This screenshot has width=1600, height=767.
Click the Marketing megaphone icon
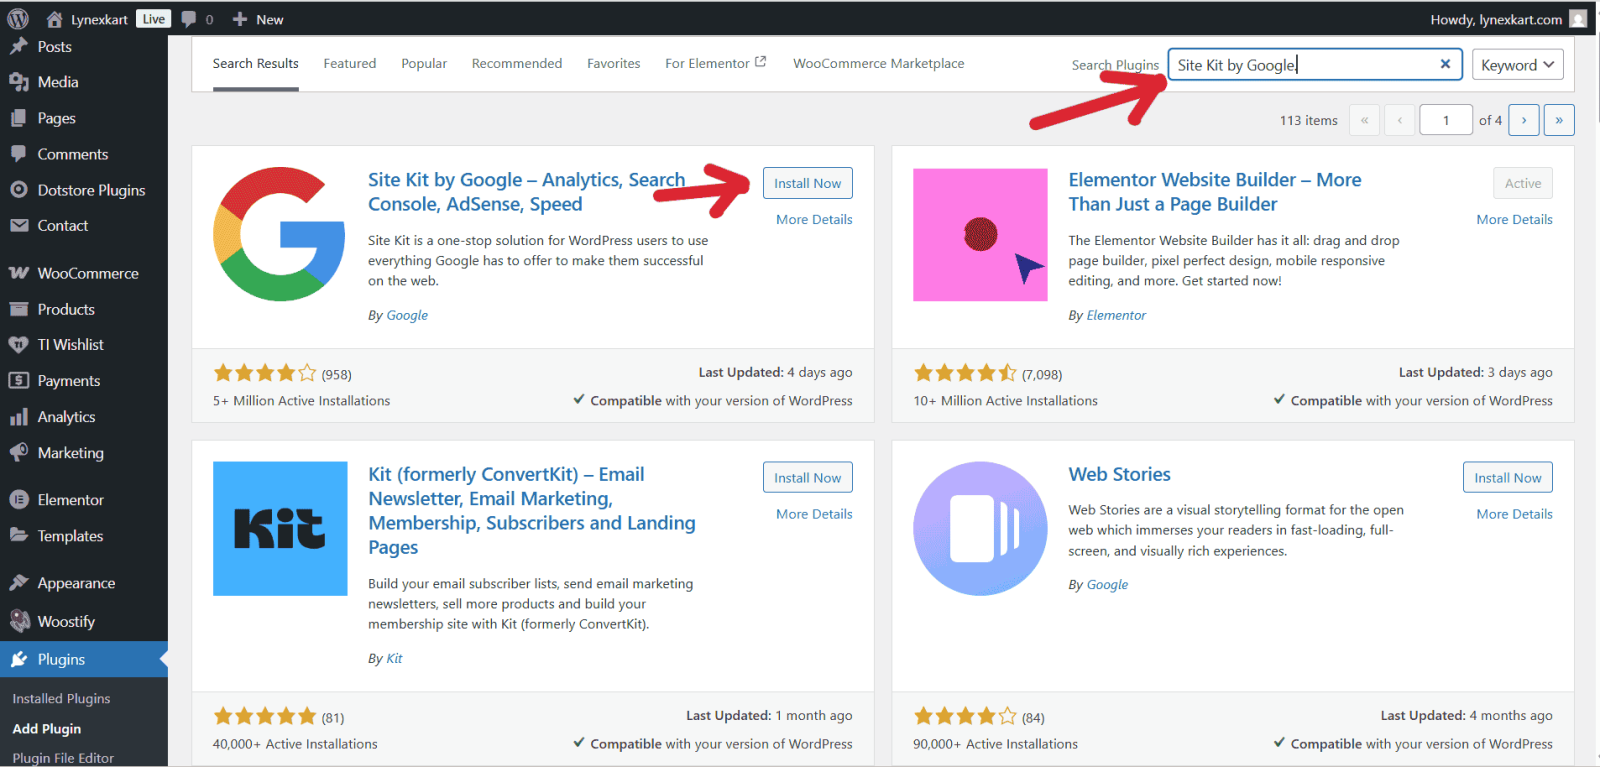pyautogui.click(x=18, y=453)
